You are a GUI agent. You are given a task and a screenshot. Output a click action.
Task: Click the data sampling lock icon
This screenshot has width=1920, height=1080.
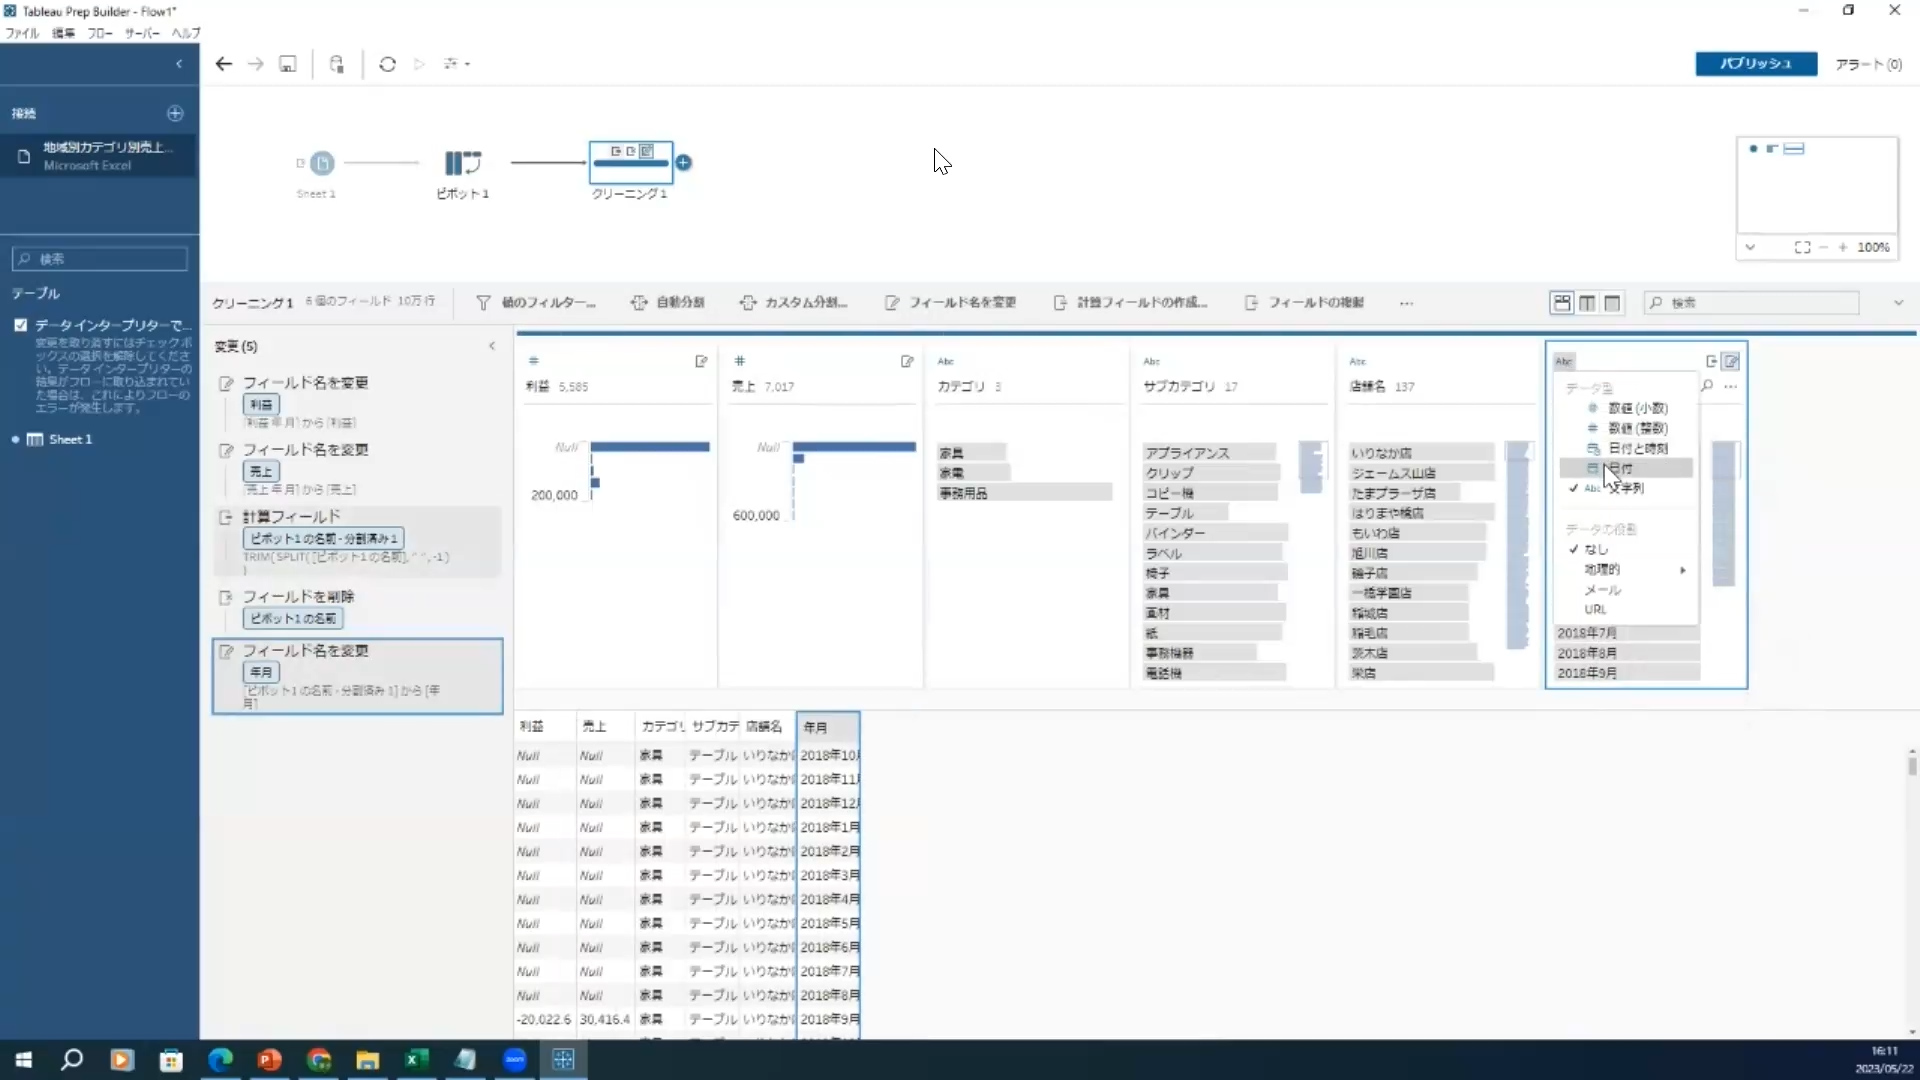click(x=337, y=64)
